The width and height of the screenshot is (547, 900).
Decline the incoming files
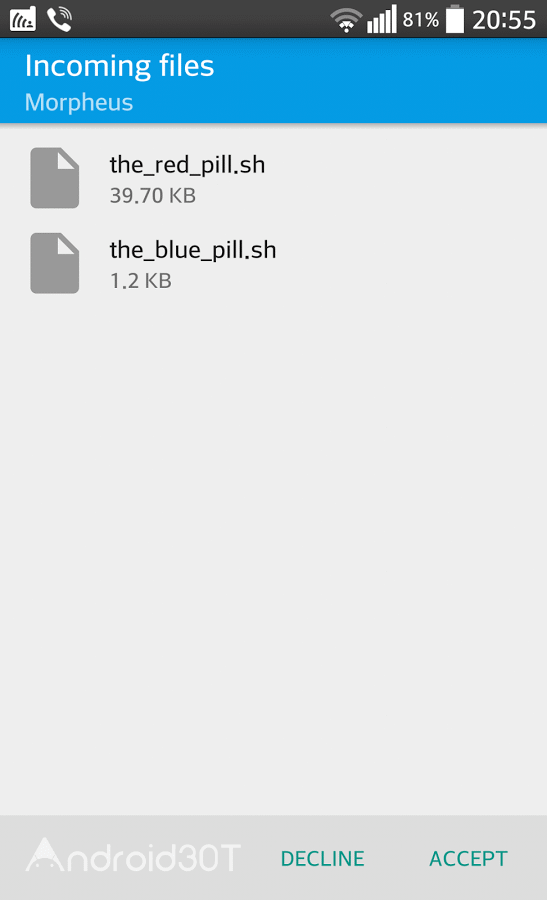323,858
